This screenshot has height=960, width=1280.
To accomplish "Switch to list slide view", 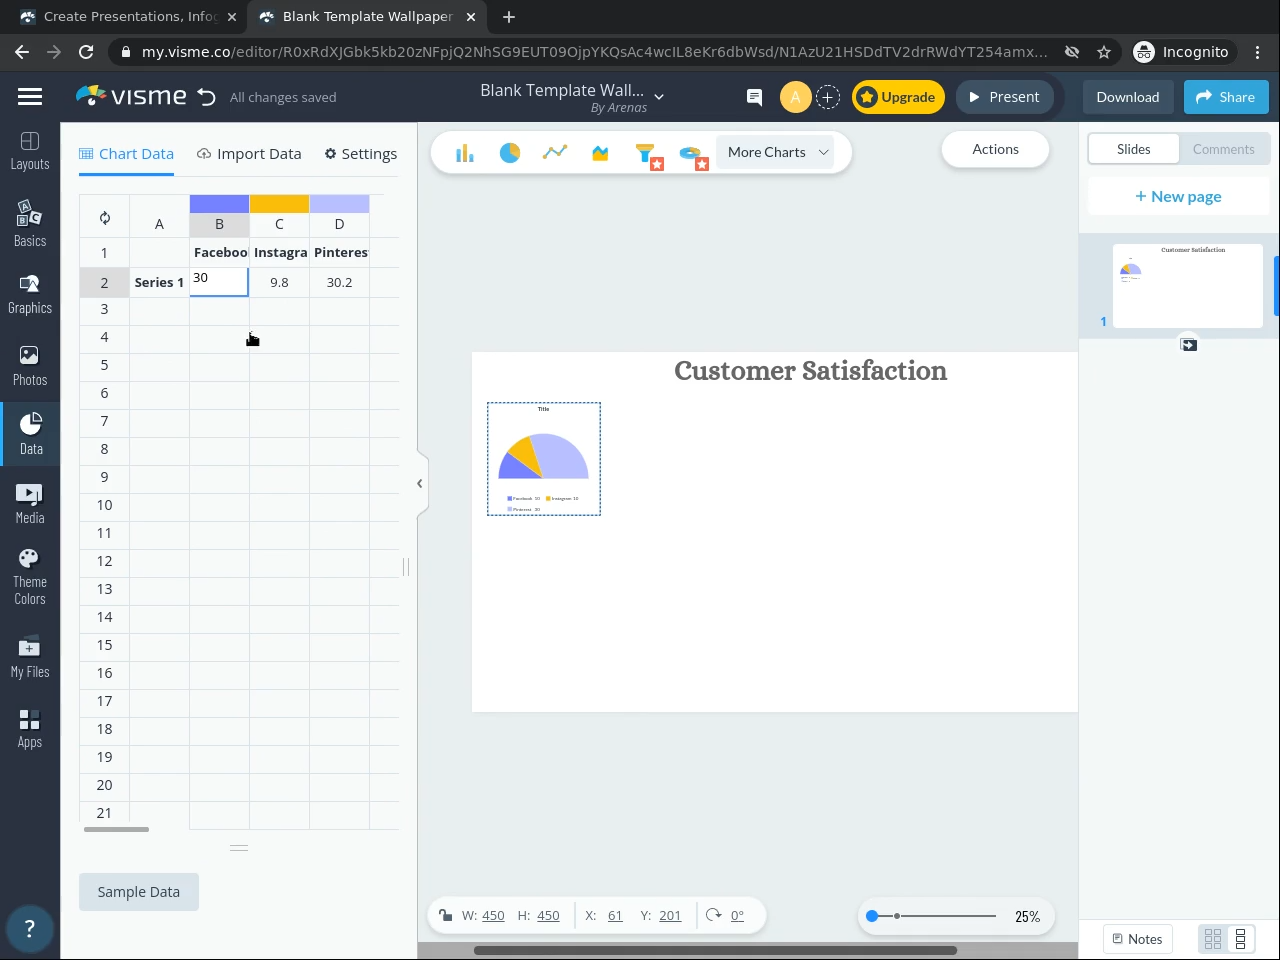I will point(1240,939).
